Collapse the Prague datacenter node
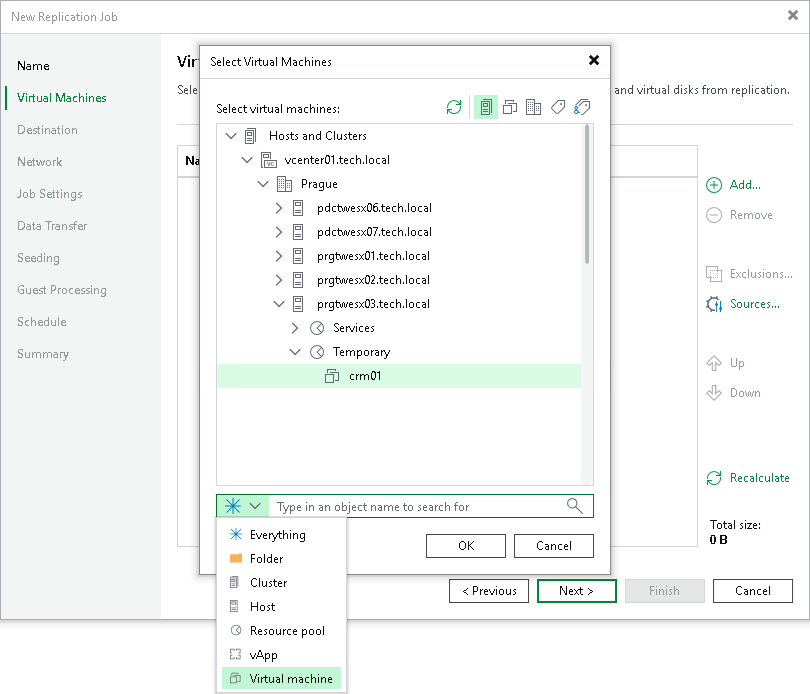This screenshot has width=810, height=694. [x=263, y=184]
